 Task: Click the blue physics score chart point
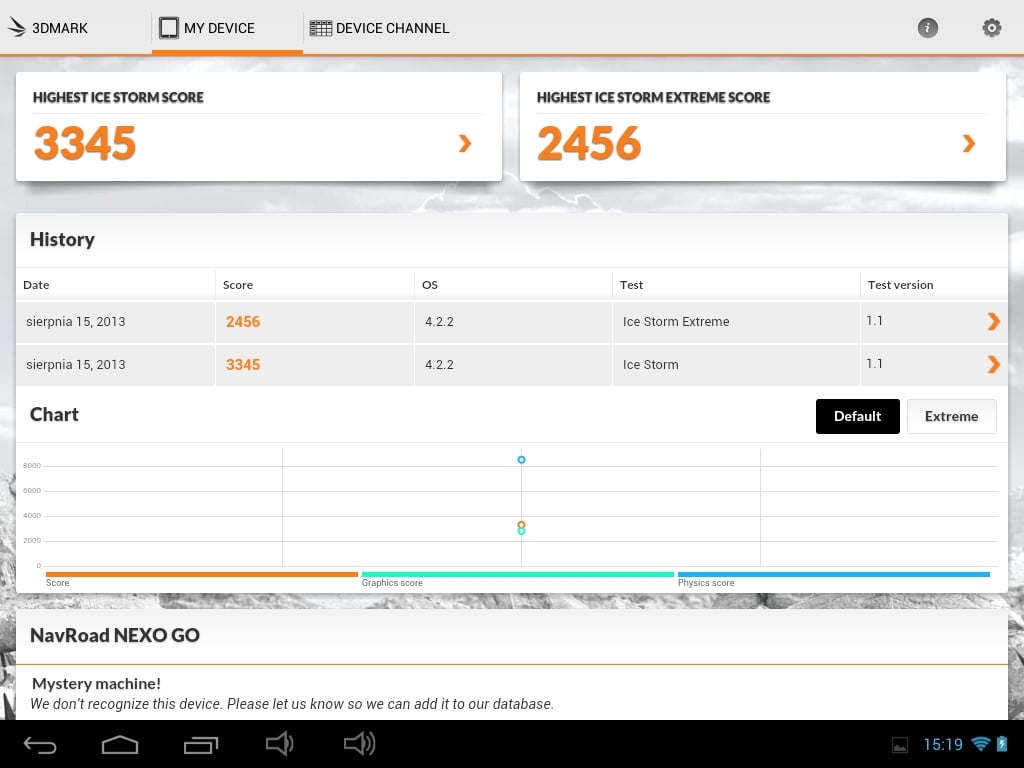coord(521,460)
